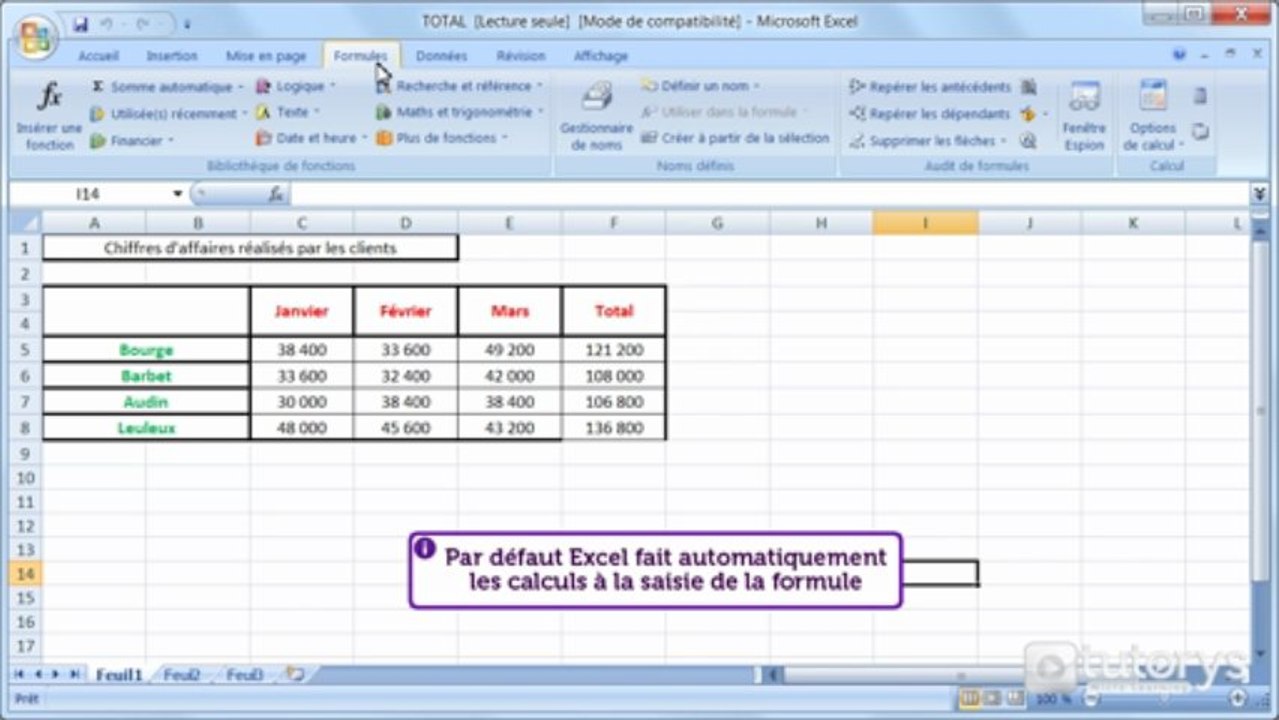Screen dimensions: 1279x720
Task: Click the Undo quick access icon
Action: [x=107, y=22]
